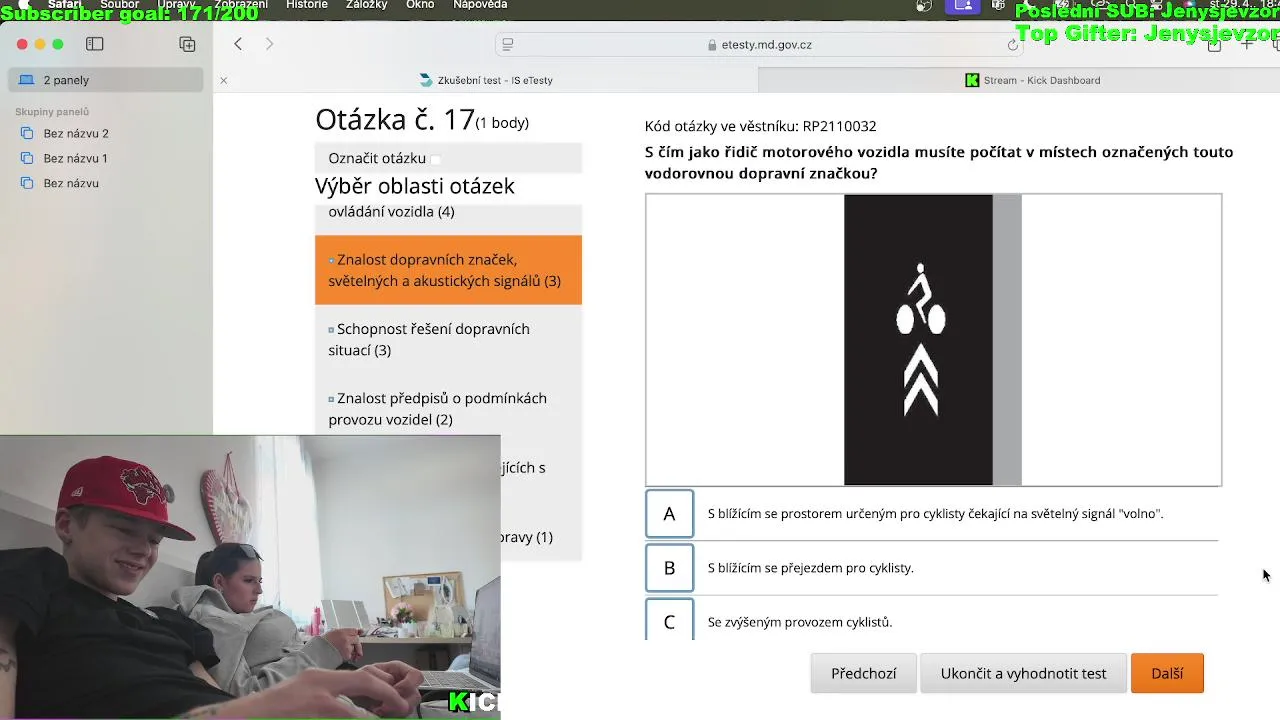Screen dimensions: 1280x720
Task: Go forward with the forward arrow
Action: [269, 44]
